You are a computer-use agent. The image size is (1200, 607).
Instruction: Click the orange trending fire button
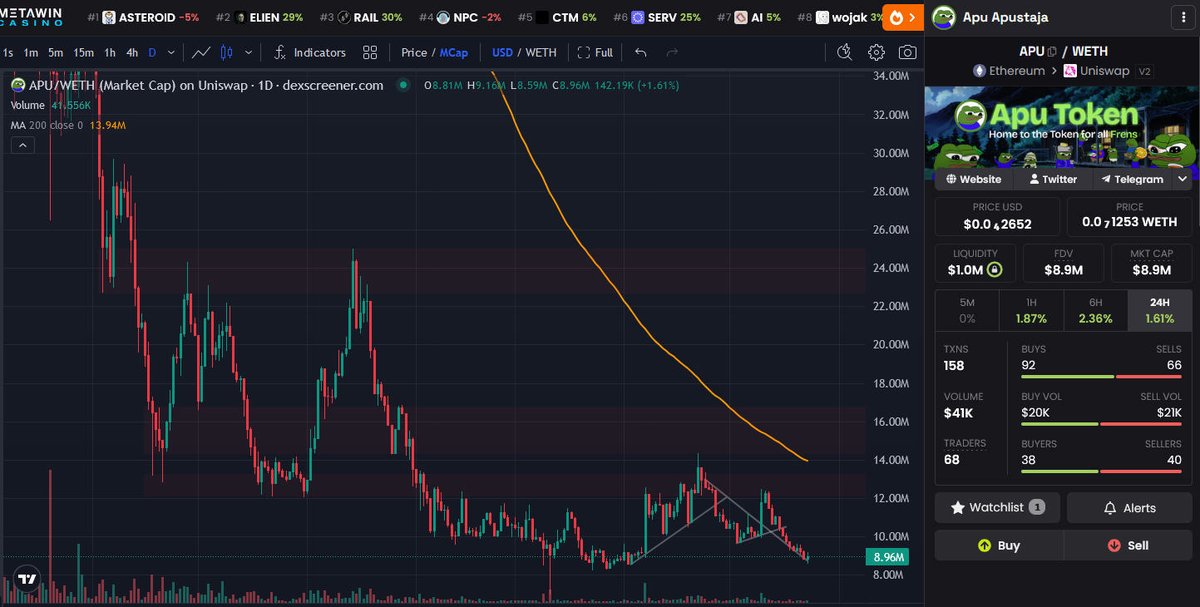coord(903,17)
